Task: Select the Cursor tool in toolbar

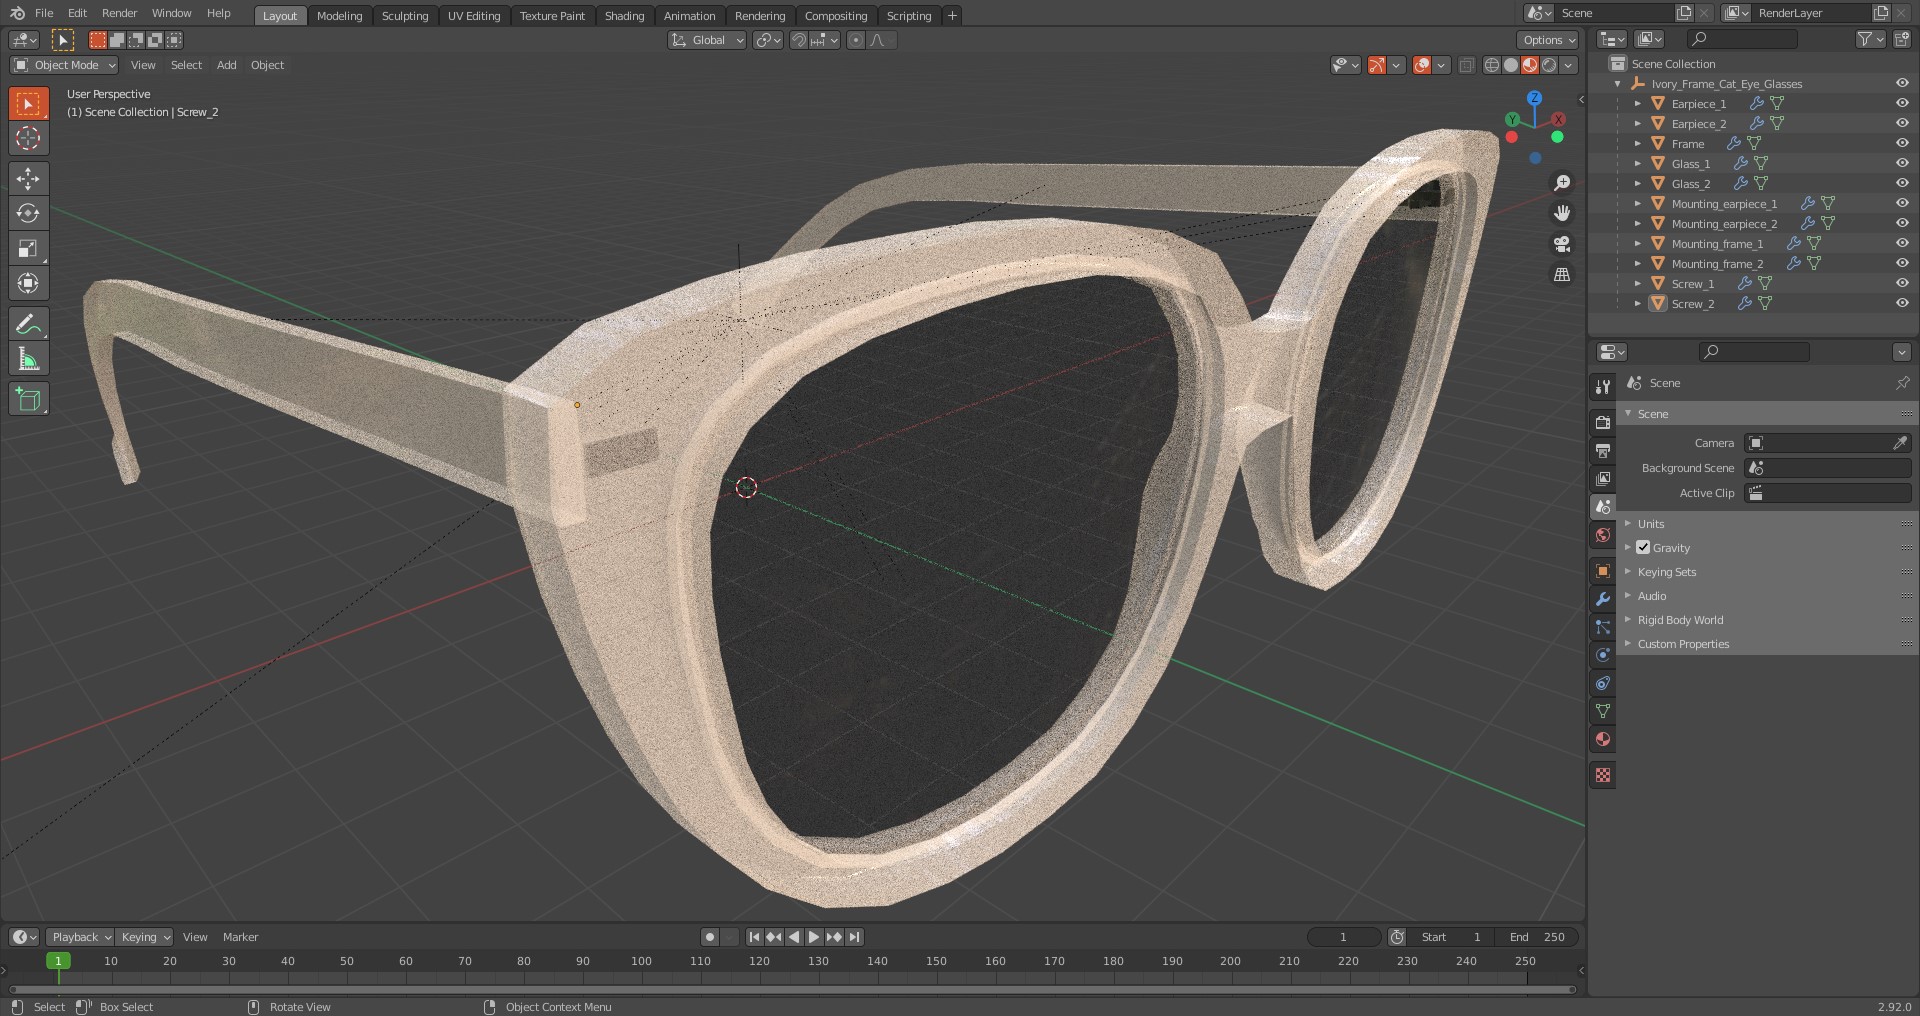Action: [x=28, y=138]
